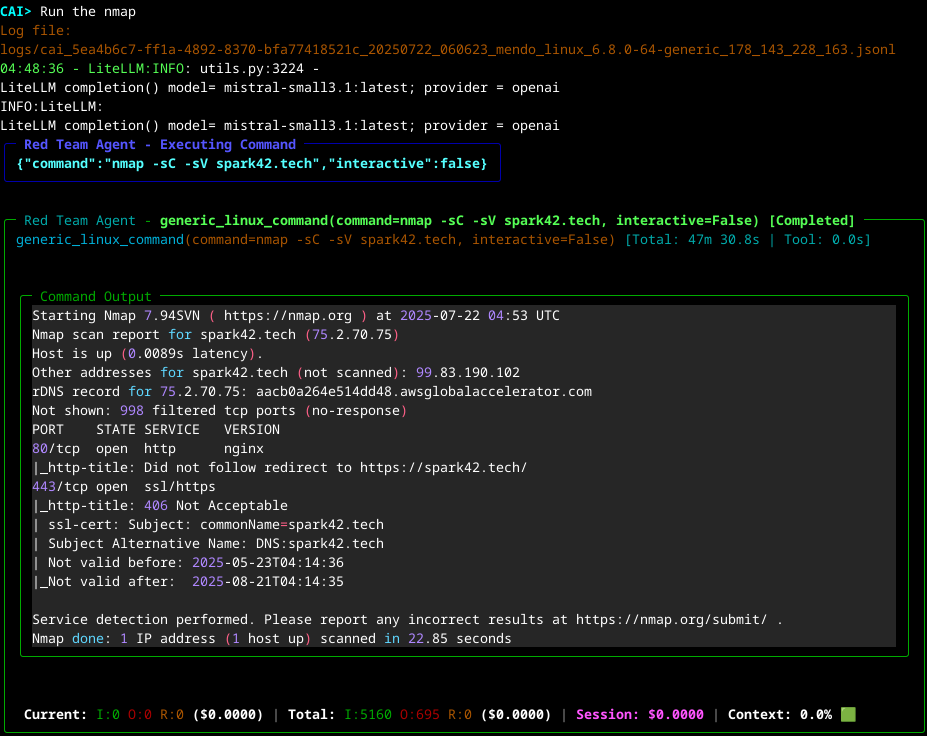Open the https://nmap.org link in output

point(287,316)
